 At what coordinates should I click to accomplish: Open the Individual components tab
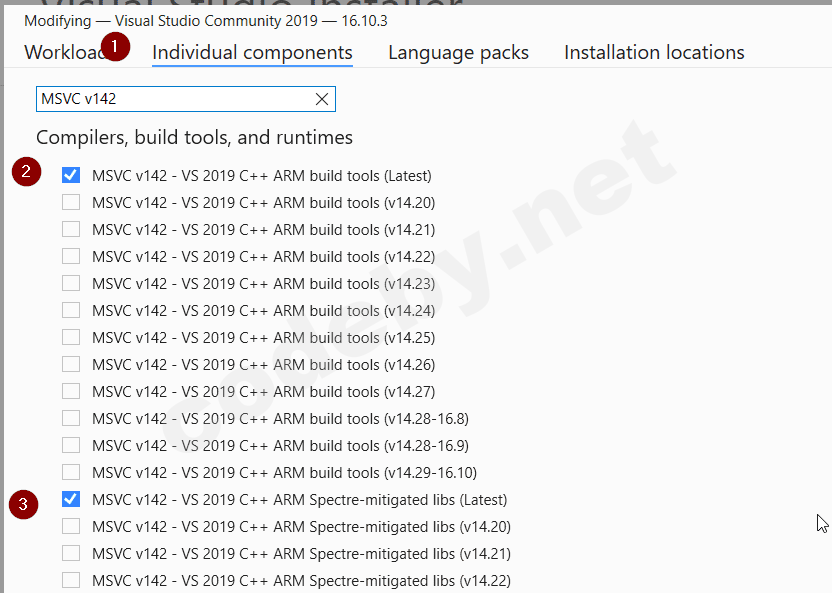coord(252,53)
